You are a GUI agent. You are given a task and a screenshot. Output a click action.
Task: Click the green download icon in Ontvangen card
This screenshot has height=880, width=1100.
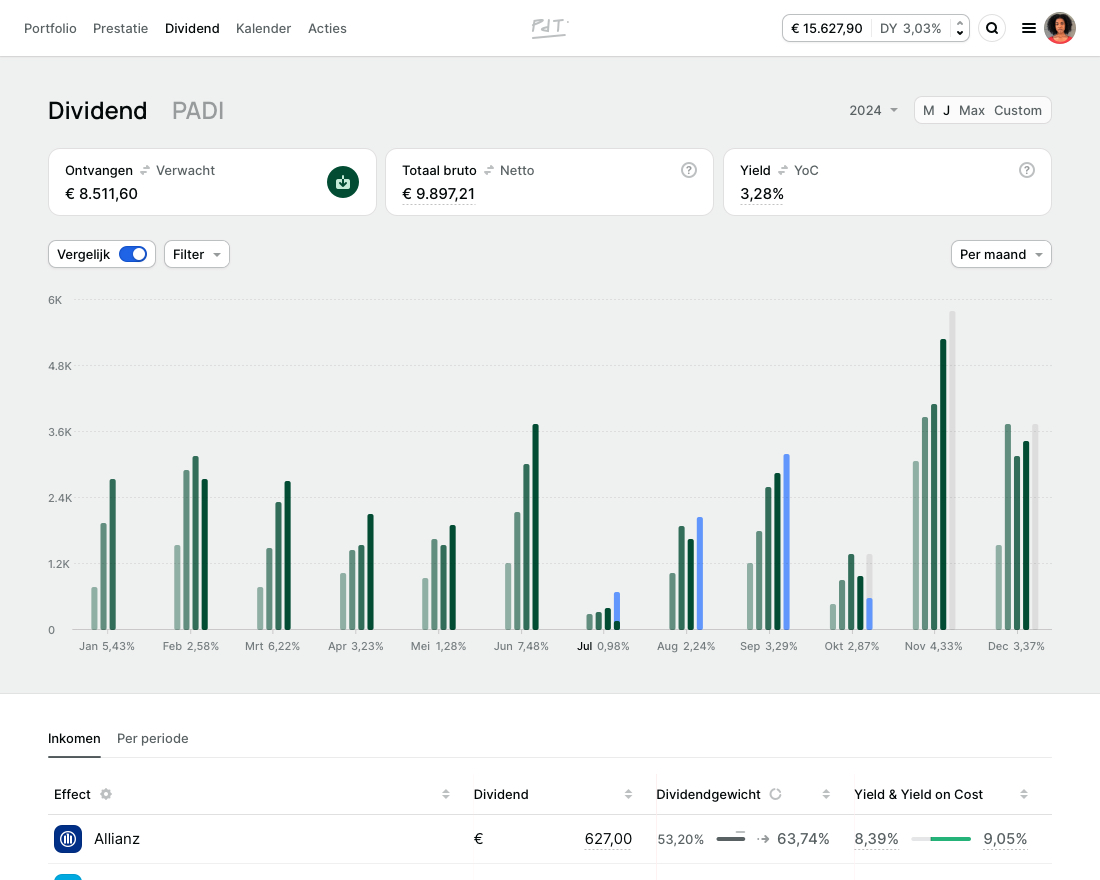(x=343, y=182)
